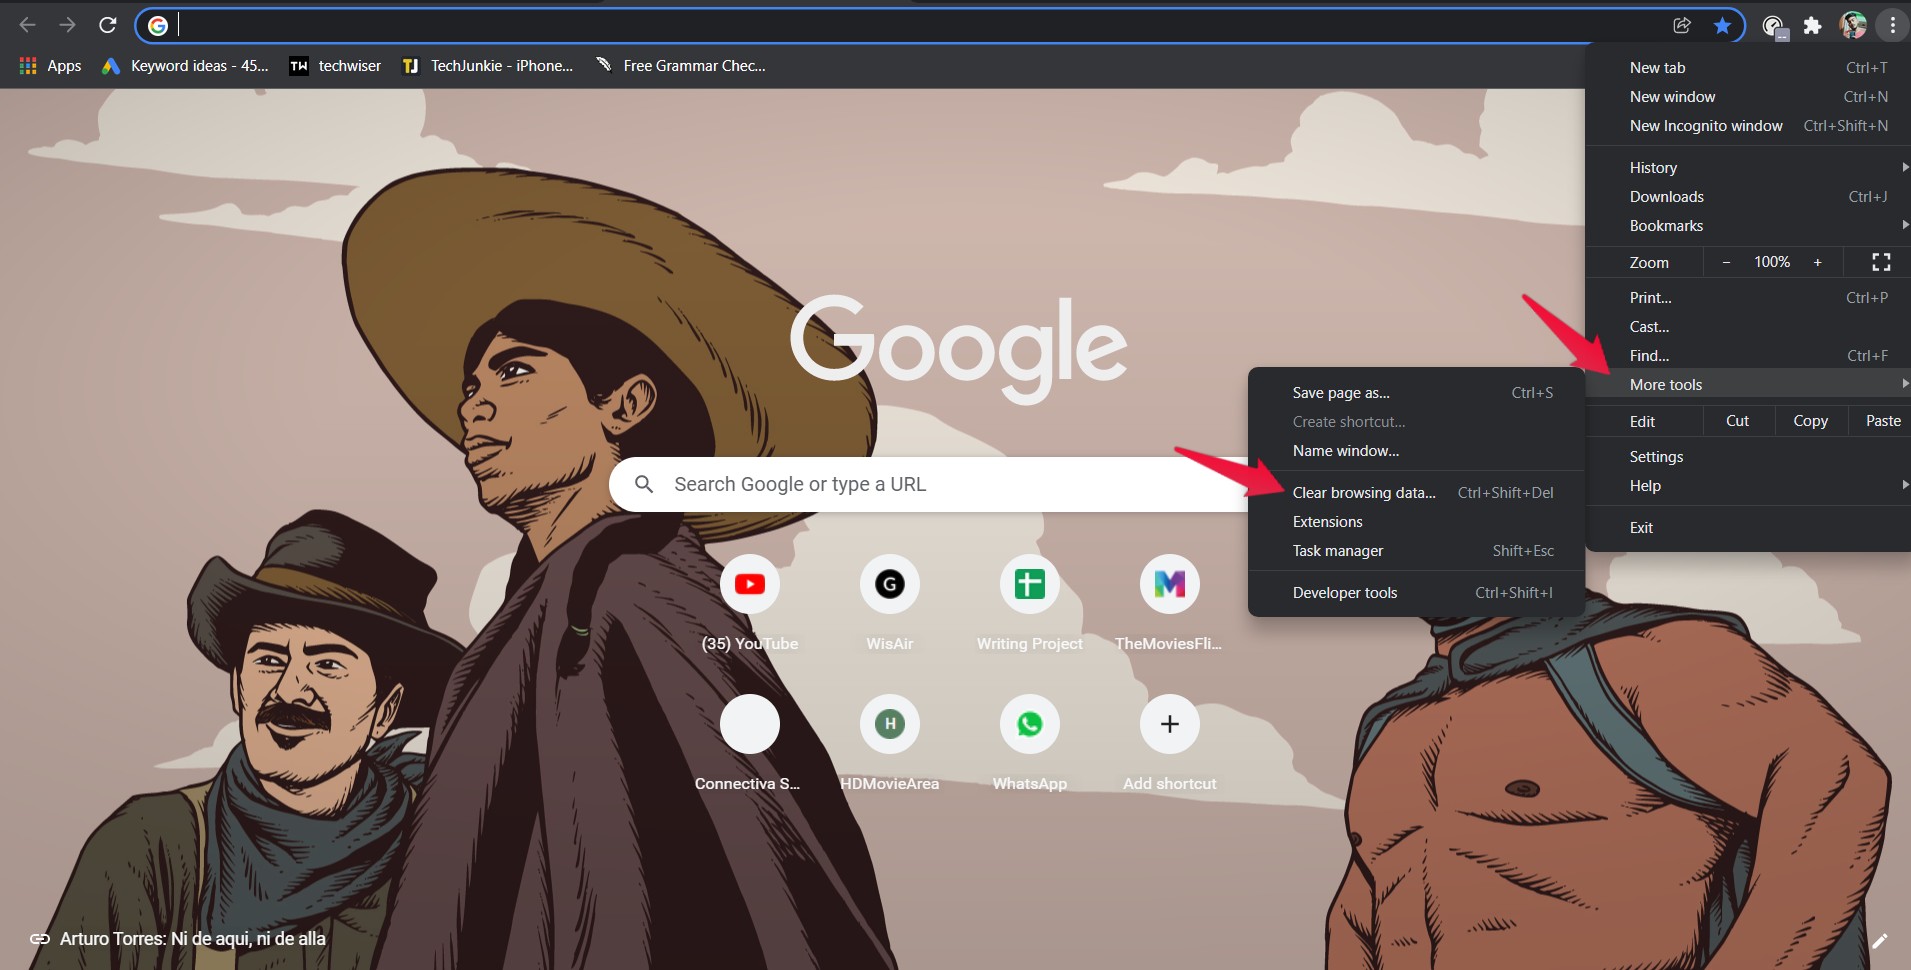Select Find... in the menu
Image resolution: width=1911 pixels, height=970 pixels.
coord(1748,356)
